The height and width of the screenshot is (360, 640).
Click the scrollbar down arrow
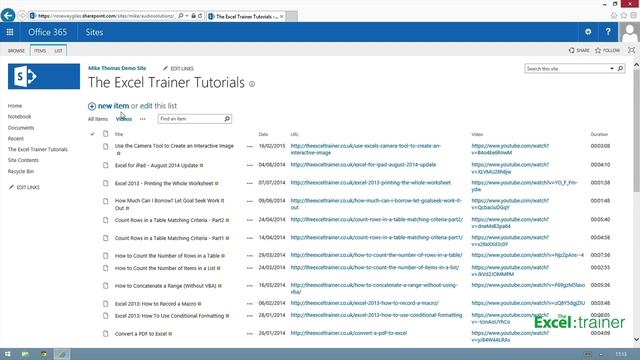pyautogui.click(x=636, y=339)
